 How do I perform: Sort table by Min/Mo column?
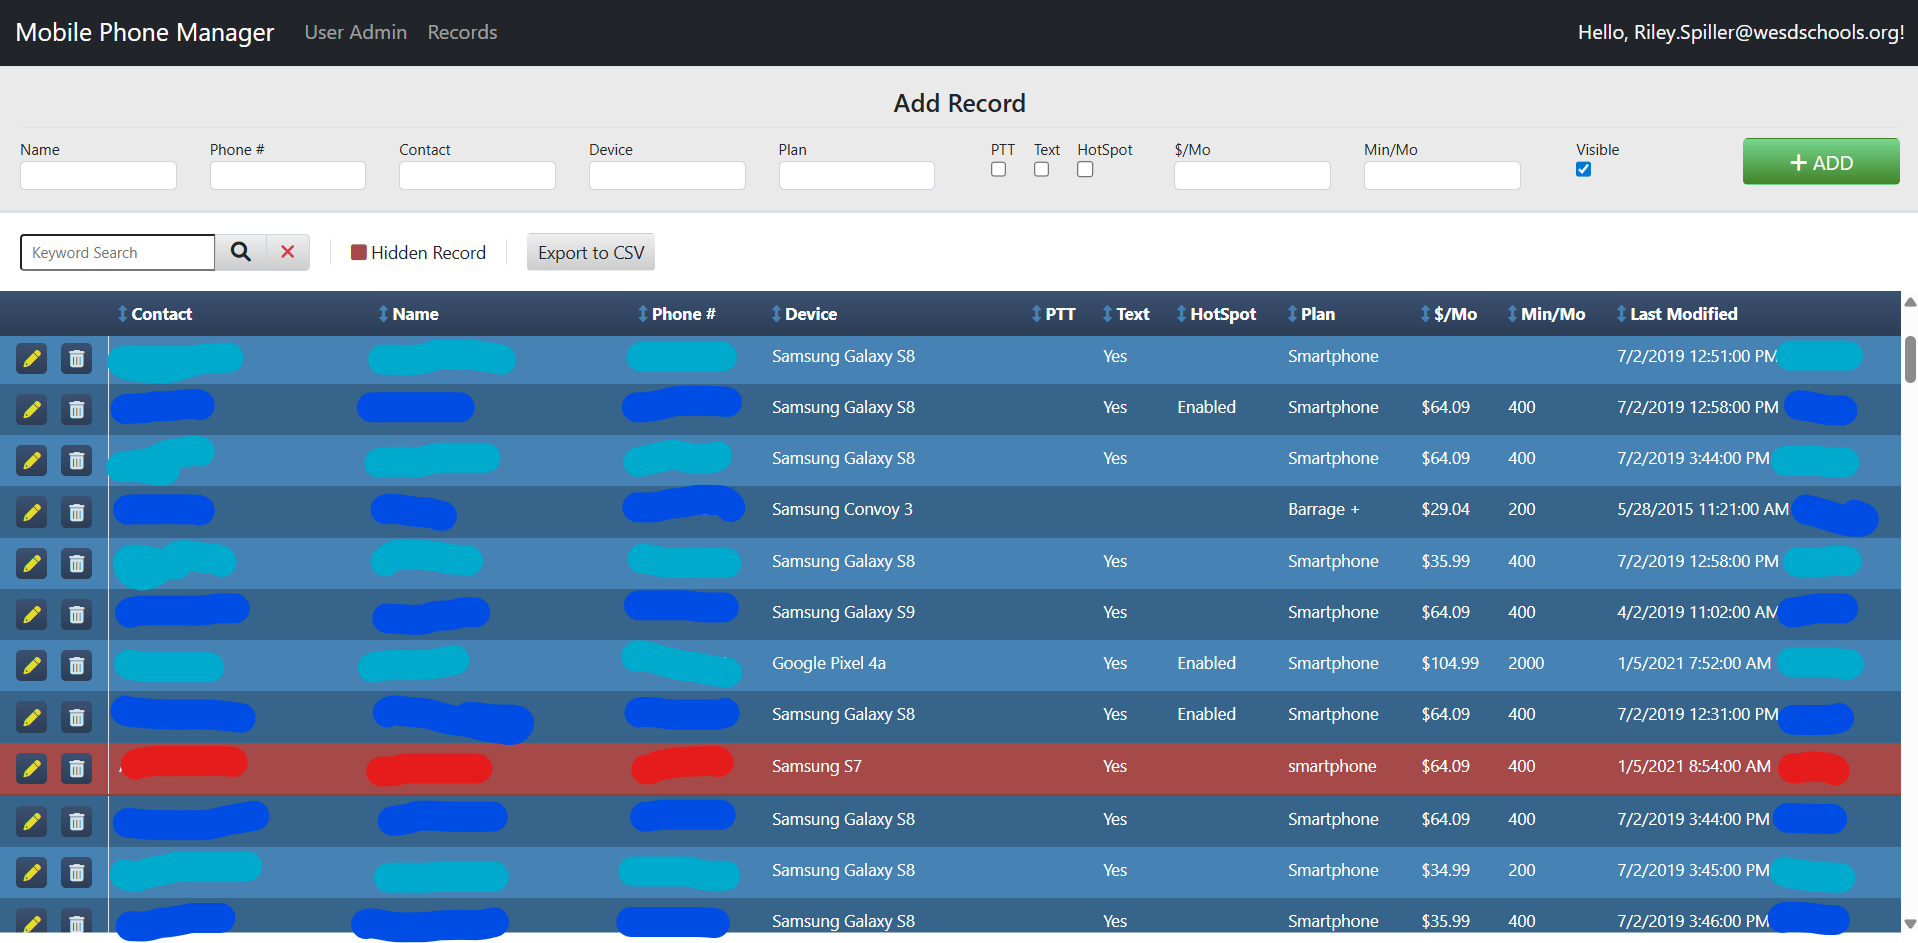(x=1546, y=314)
